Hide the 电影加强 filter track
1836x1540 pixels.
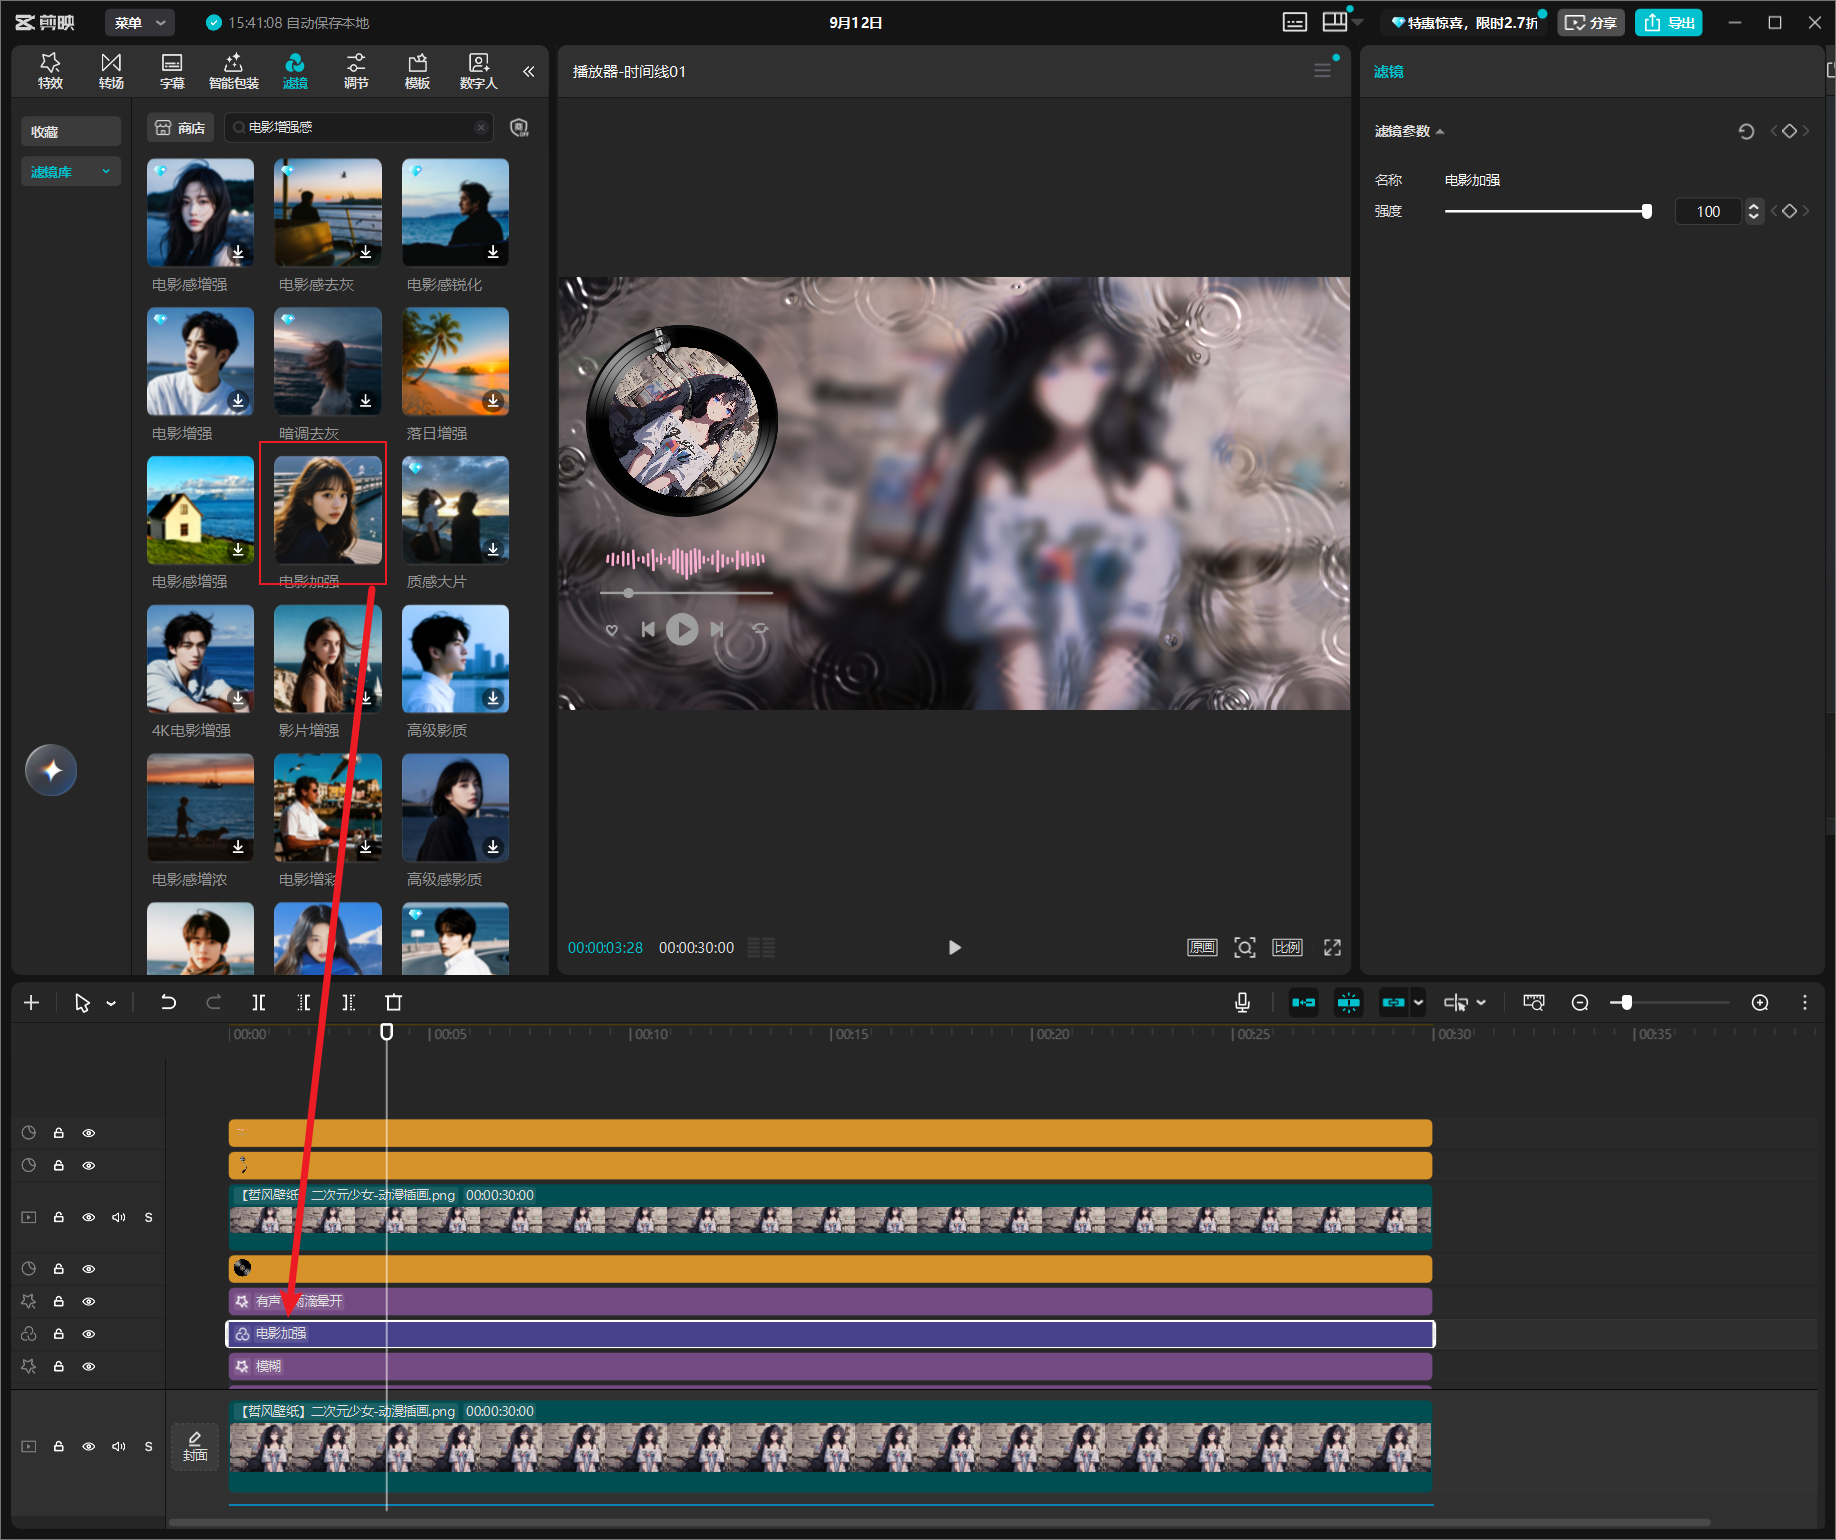(x=89, y=1334)
